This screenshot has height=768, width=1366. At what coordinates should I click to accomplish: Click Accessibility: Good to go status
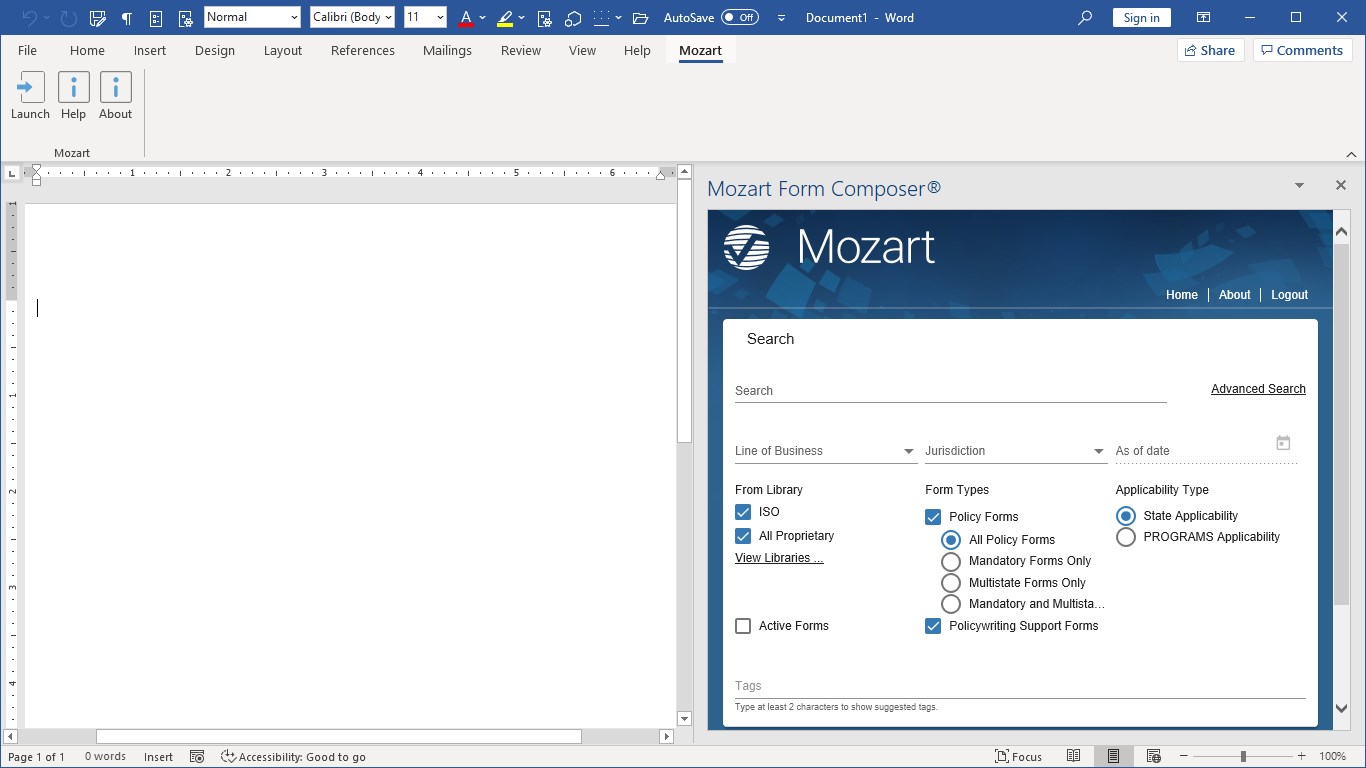293,757
